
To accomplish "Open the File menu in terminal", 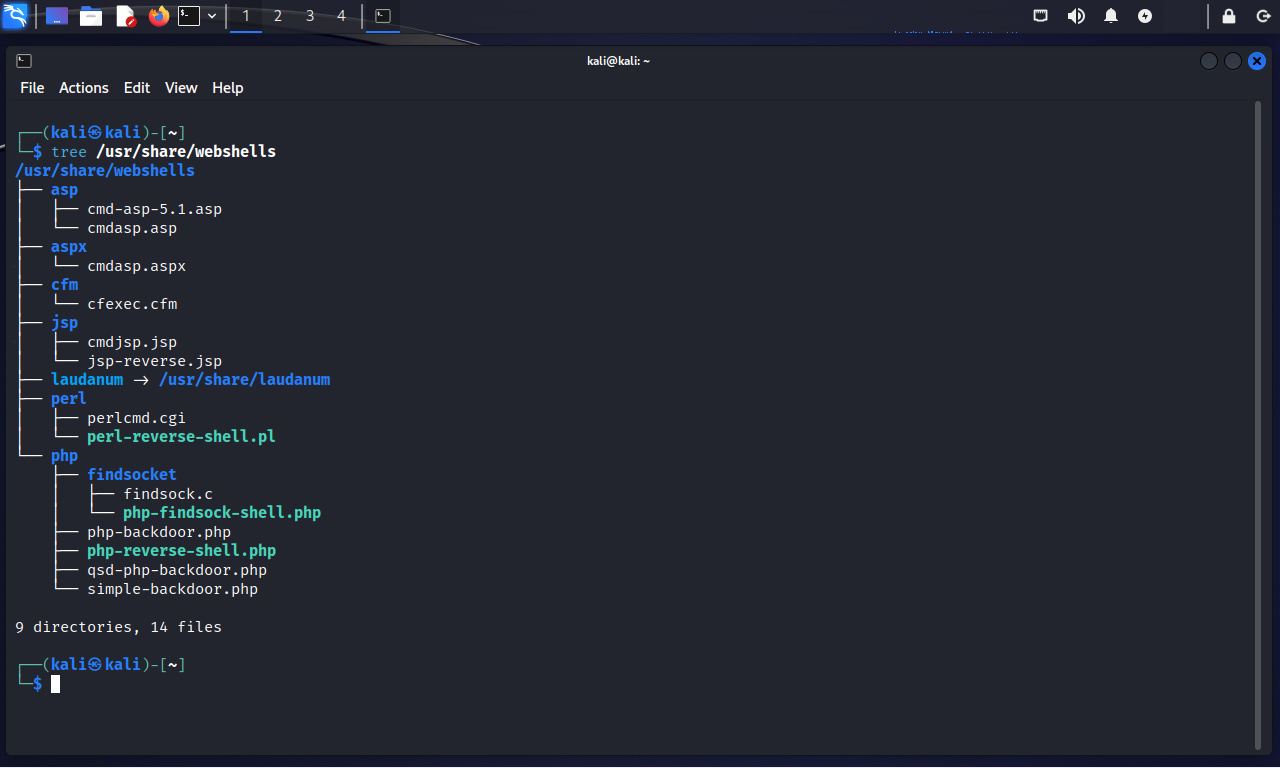I will [32, 88].
